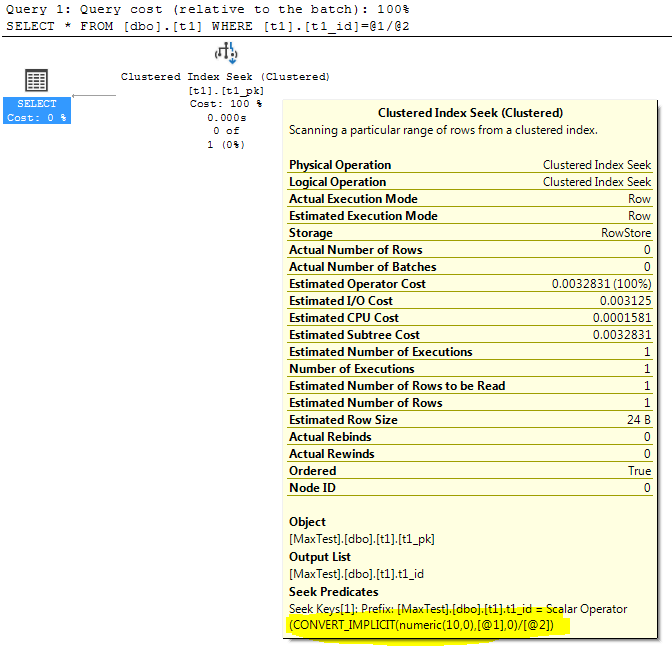
Task: Click the Estimated Number of Rows to be Read row
Action: 470,386
